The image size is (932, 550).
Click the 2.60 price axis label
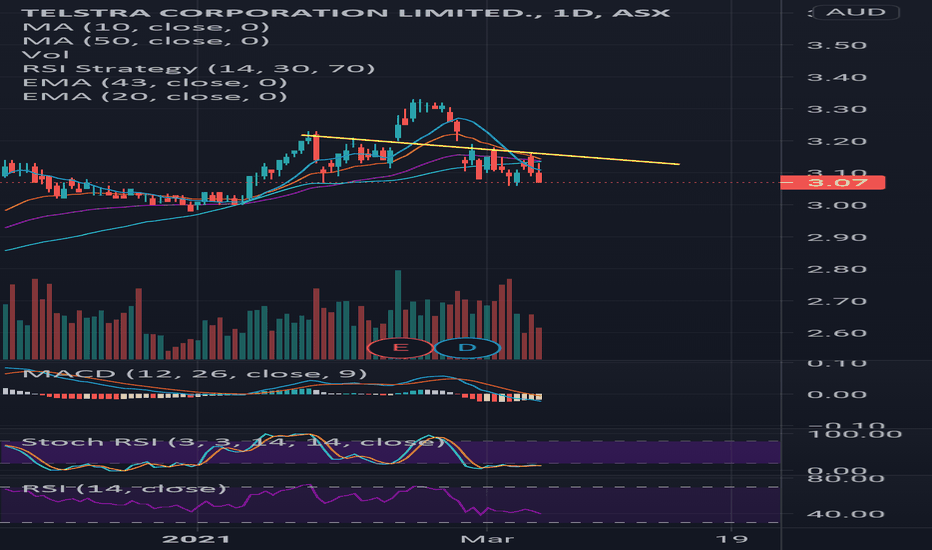[837, 333]
